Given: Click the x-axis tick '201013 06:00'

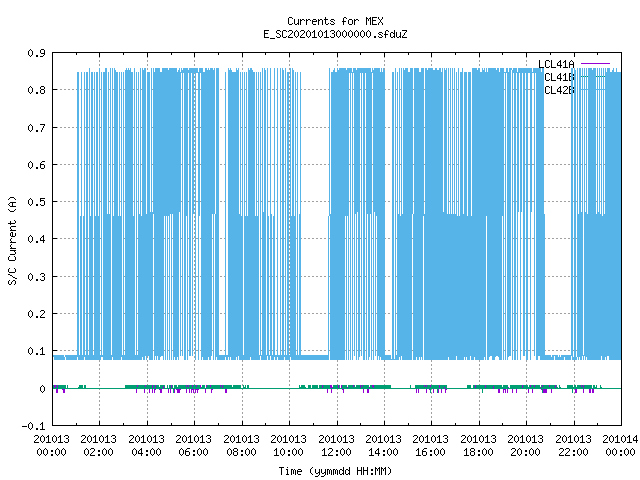Looking at the screenshot, I should 193,446.
